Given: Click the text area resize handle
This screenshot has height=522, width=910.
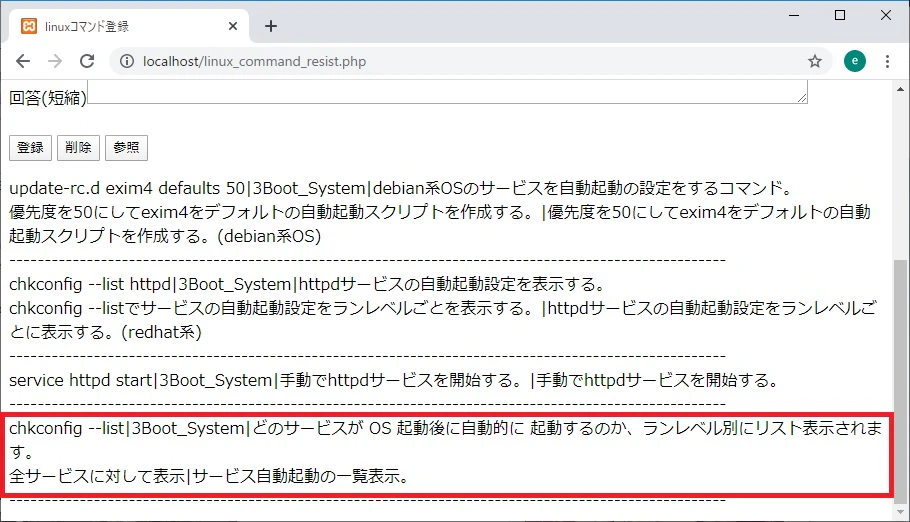Looking at the screenshot, I should tap(802, 99).
